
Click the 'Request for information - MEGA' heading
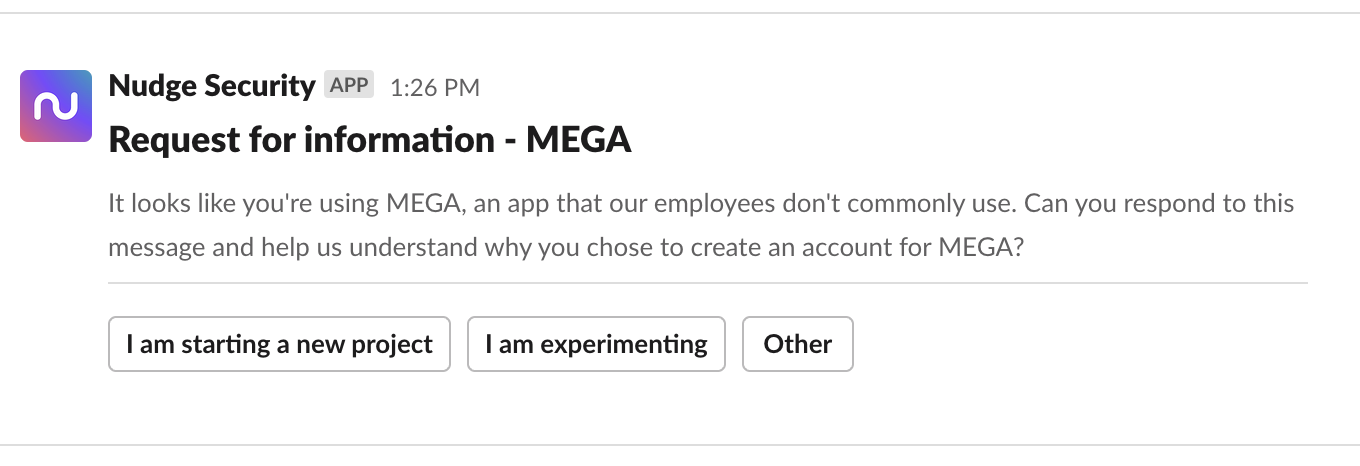[x=369, y=140]
